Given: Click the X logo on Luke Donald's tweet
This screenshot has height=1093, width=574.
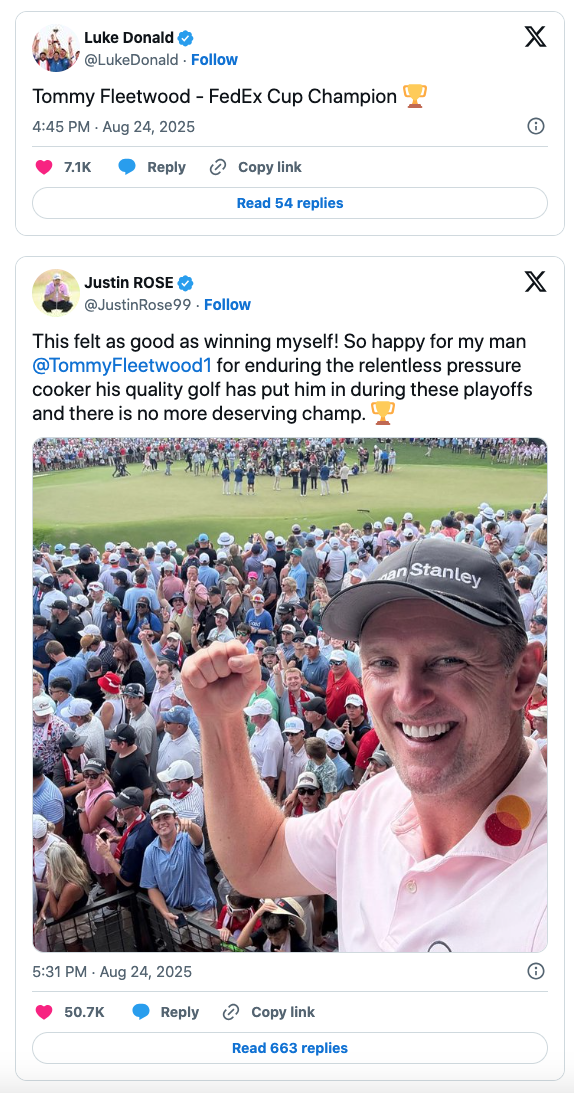Looking at the screenshot, I should tap(535, 36).
